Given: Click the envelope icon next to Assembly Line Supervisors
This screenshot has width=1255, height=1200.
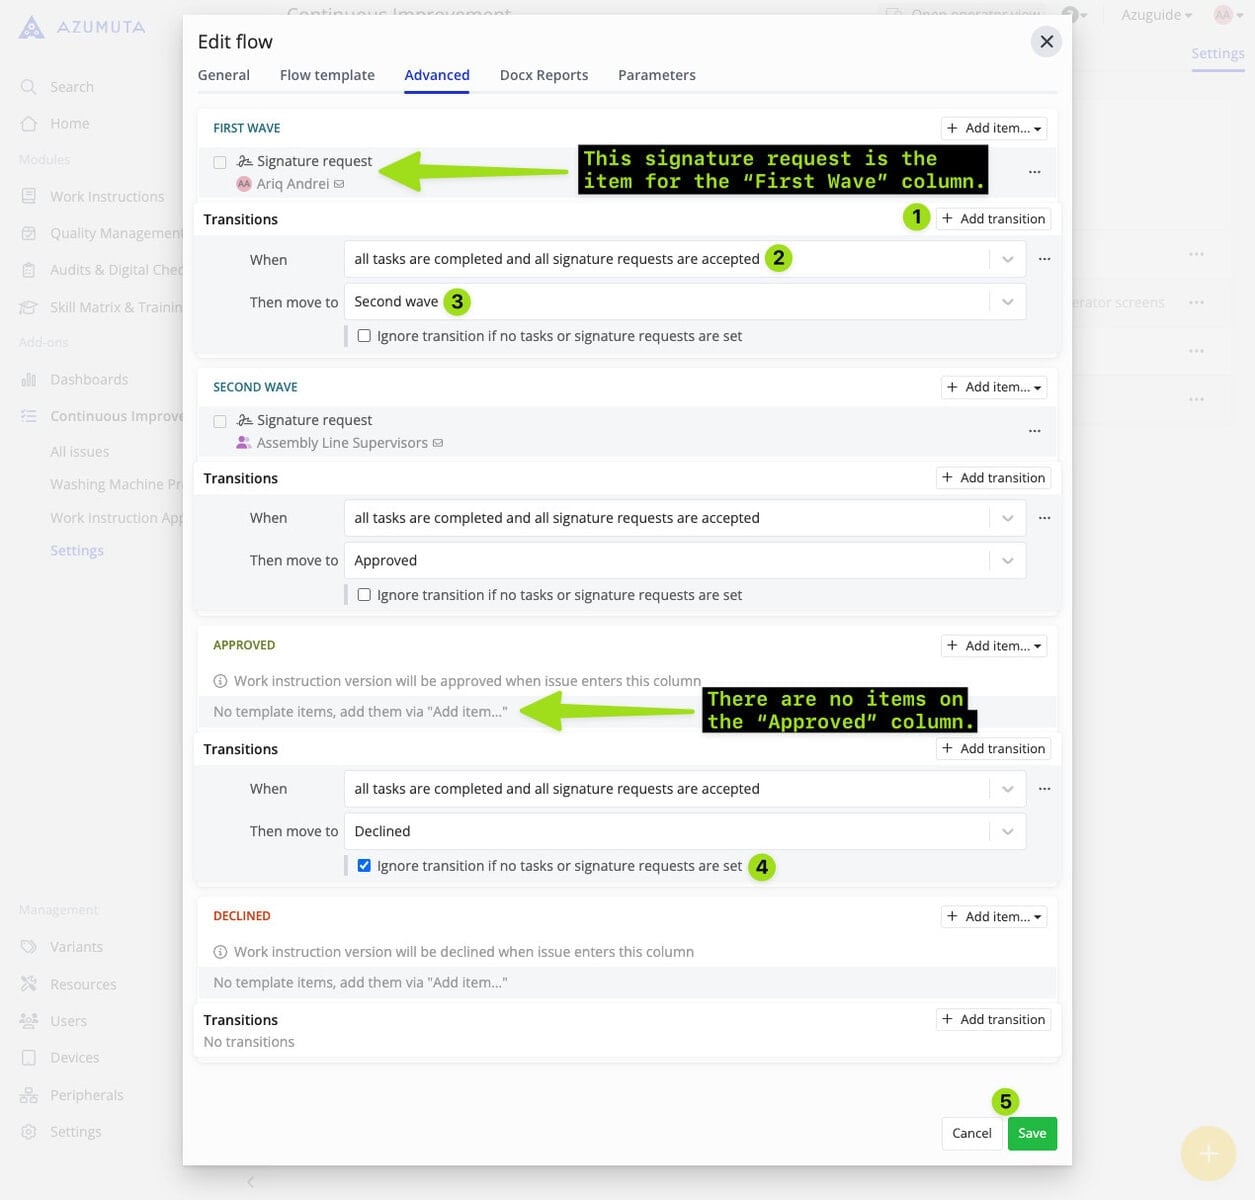Looking at the screenshot, I should pos(438,443).
